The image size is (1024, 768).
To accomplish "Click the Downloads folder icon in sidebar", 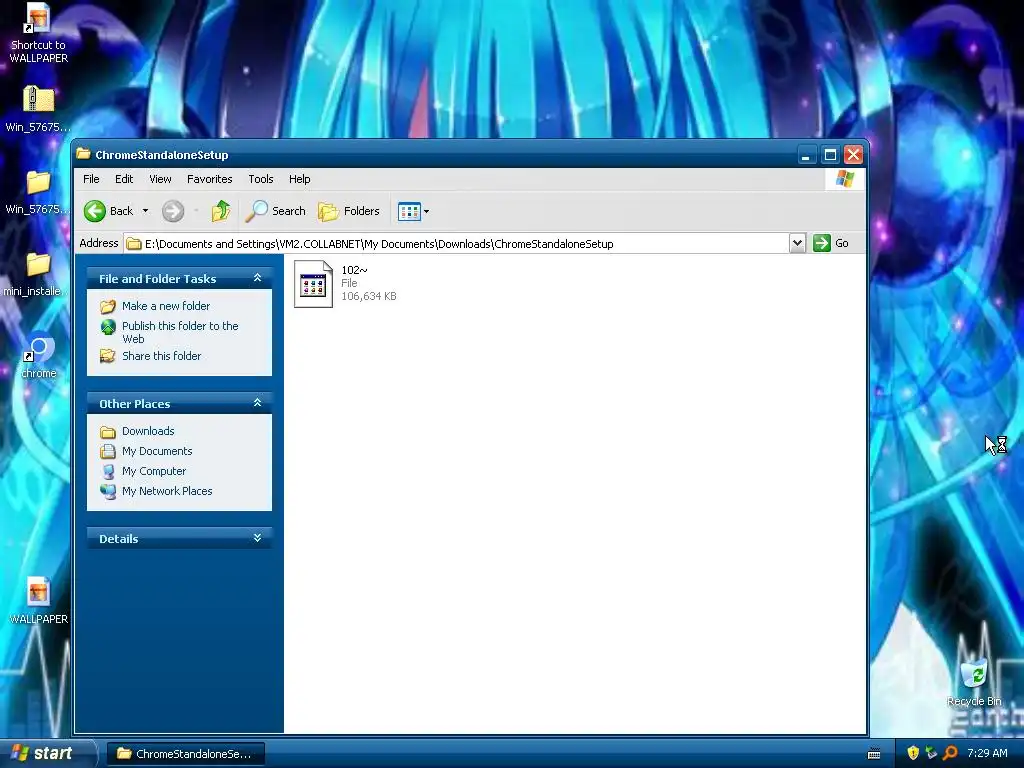I will pyautogui.click(x=108, y=432).
